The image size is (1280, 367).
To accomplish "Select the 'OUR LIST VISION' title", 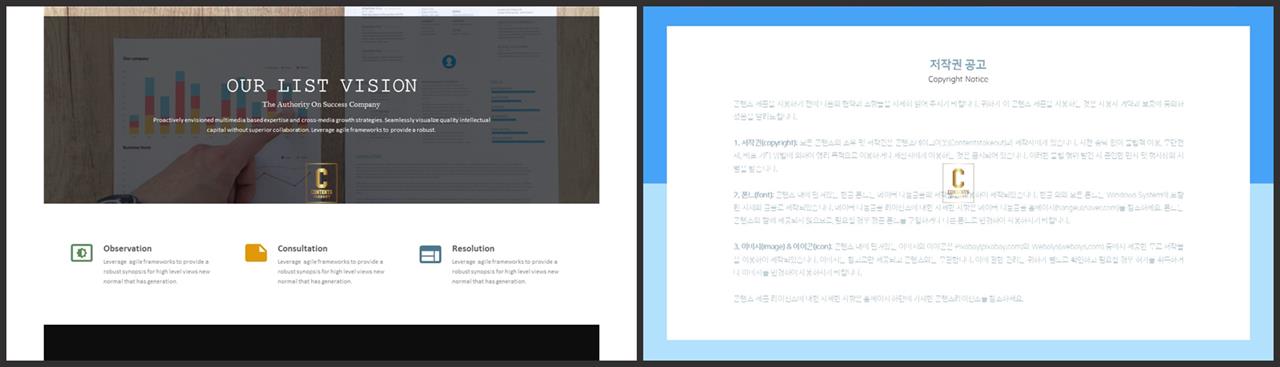I will coord(322,86).
